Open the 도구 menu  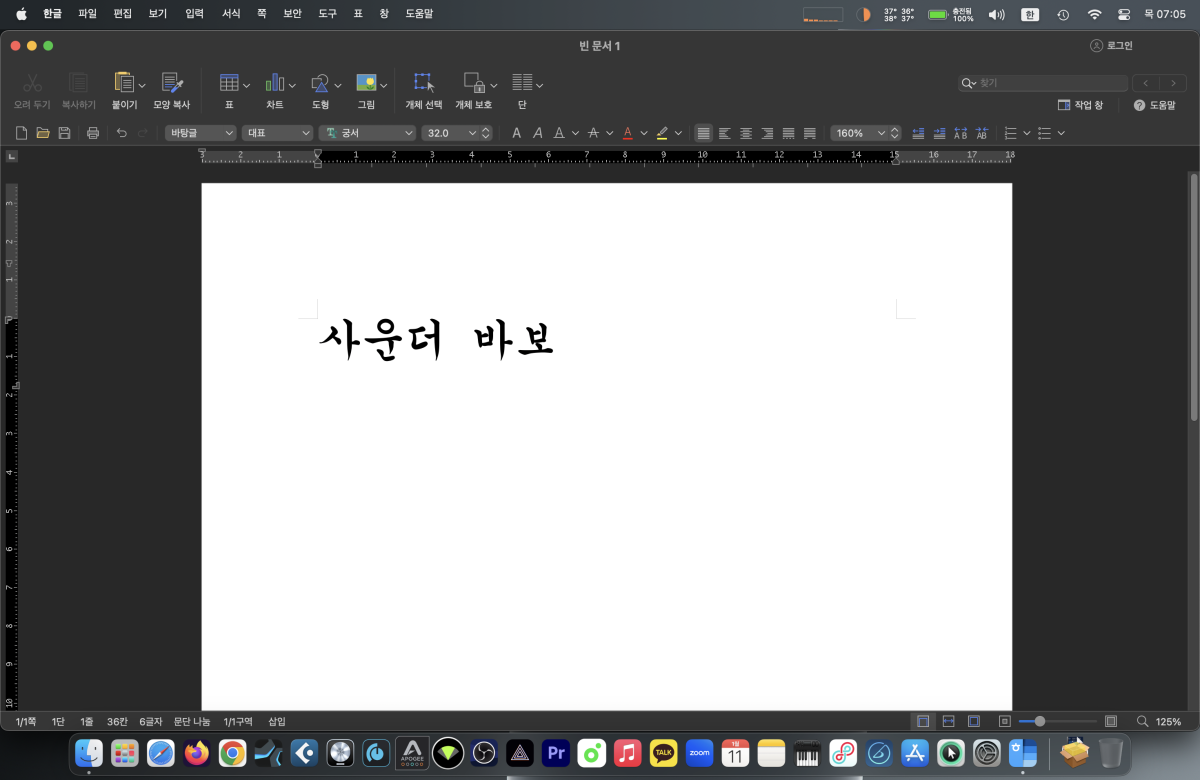327,14
